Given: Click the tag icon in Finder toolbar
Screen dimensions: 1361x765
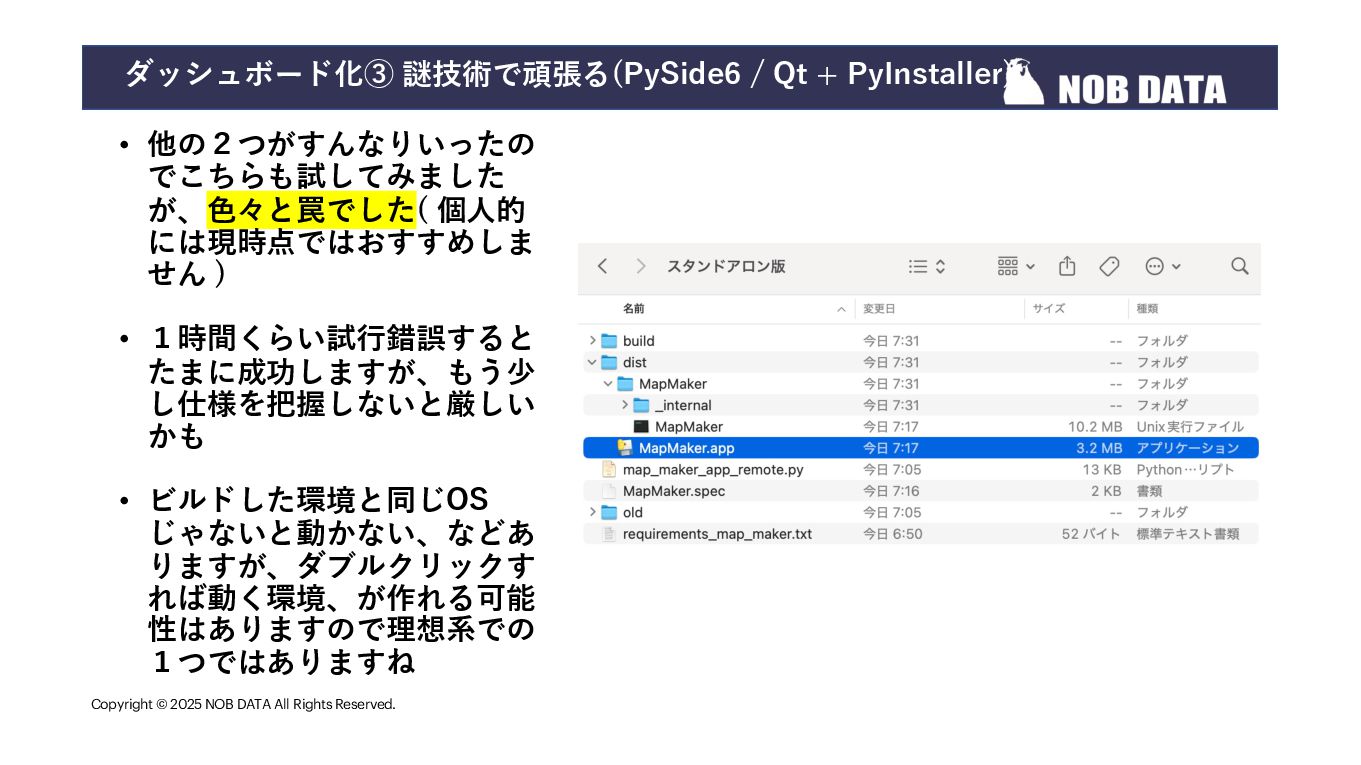Looking at the screenshot, I should [x=1109, y=266].
